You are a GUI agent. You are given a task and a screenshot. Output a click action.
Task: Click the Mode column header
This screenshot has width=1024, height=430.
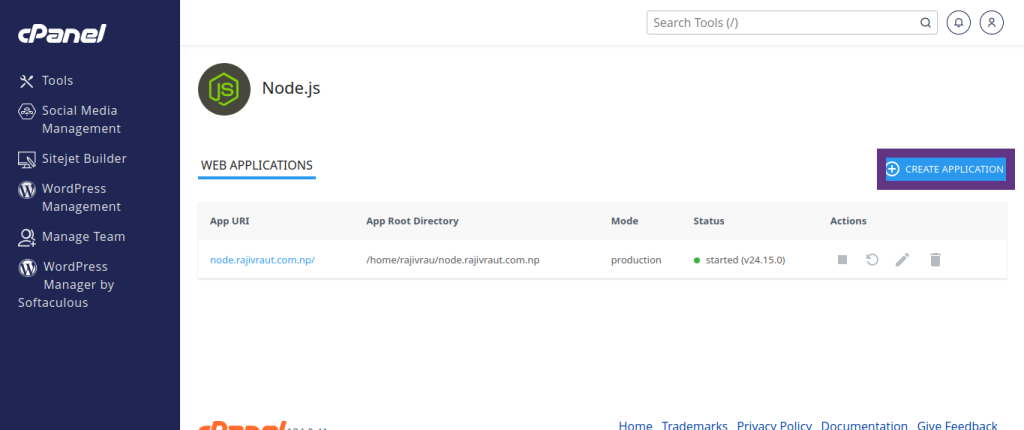pyautogui.click(x=624, y=221)
